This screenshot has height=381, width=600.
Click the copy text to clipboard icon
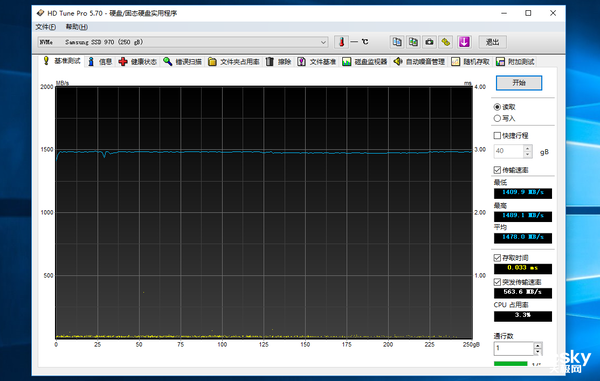(x=397, y=42)
